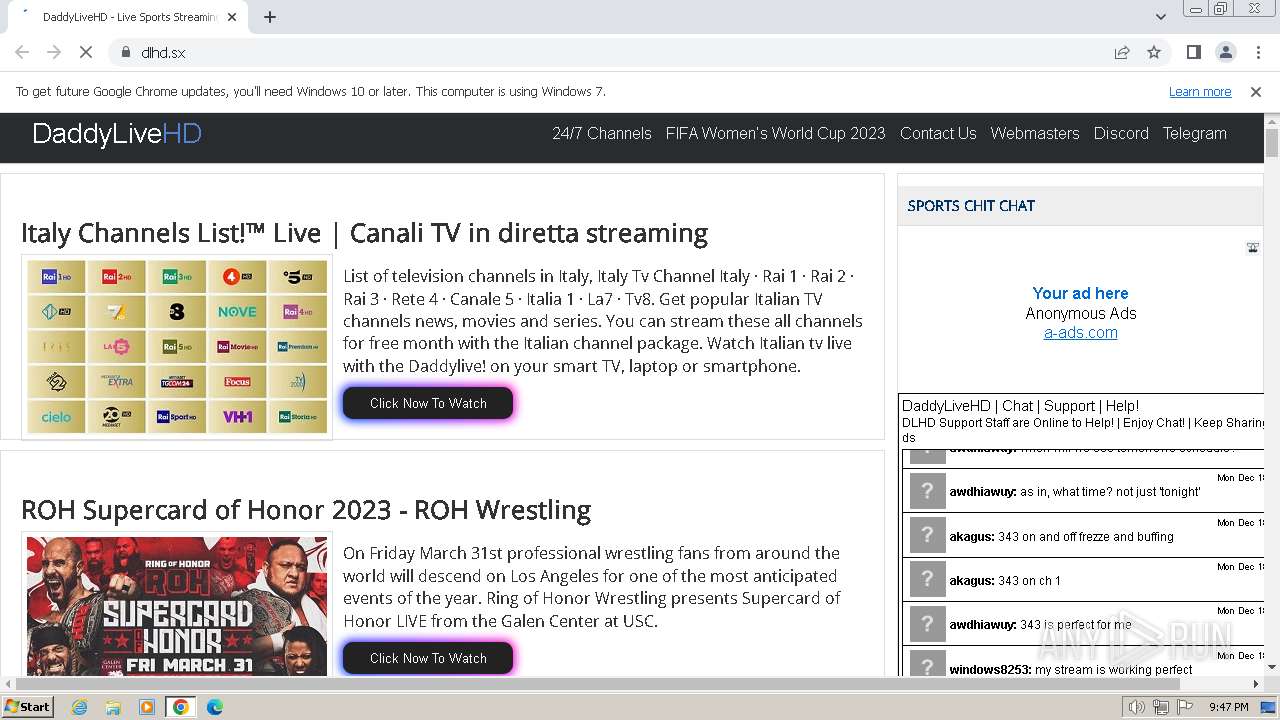Go to the Contact Us page

[938, 133]
